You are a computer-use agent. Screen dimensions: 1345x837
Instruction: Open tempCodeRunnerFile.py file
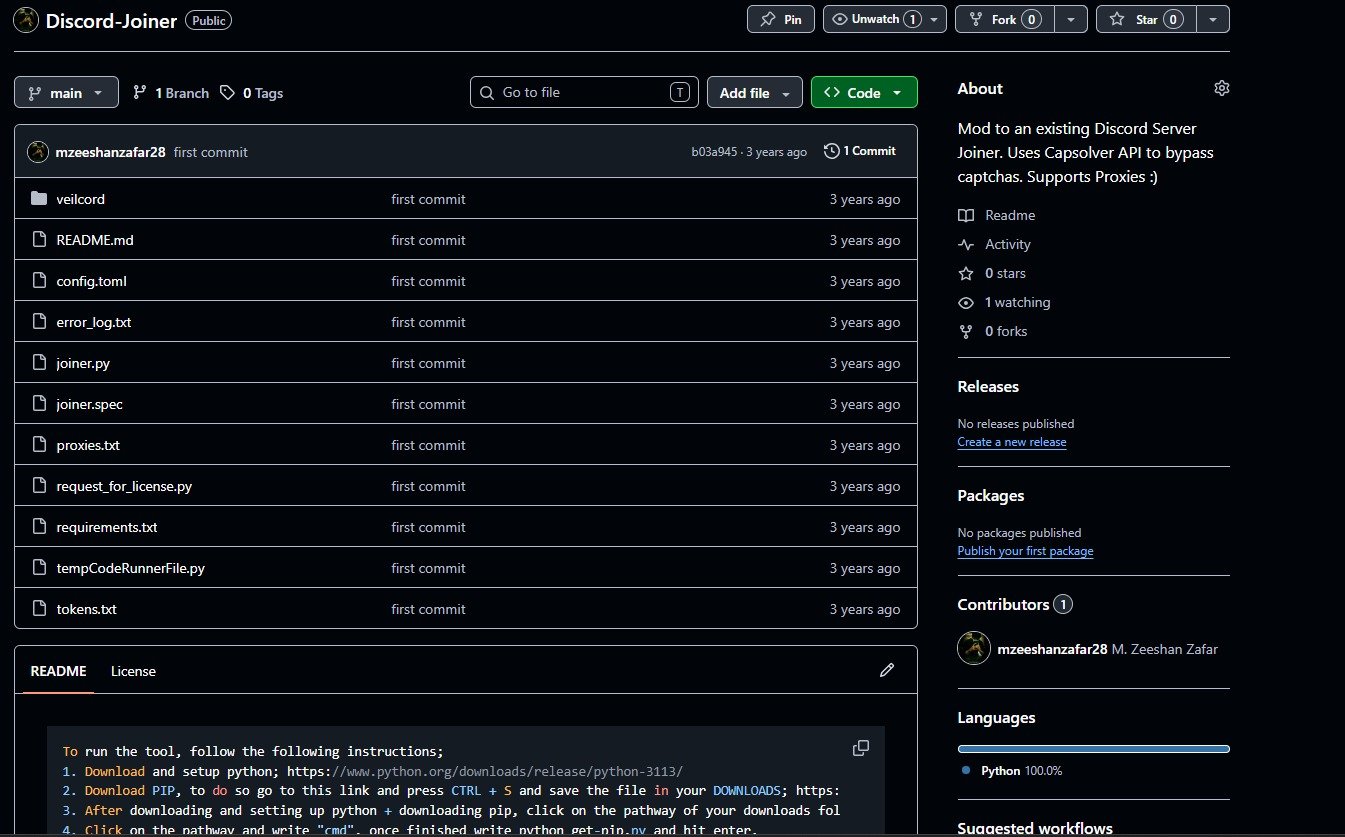[131, 568]
